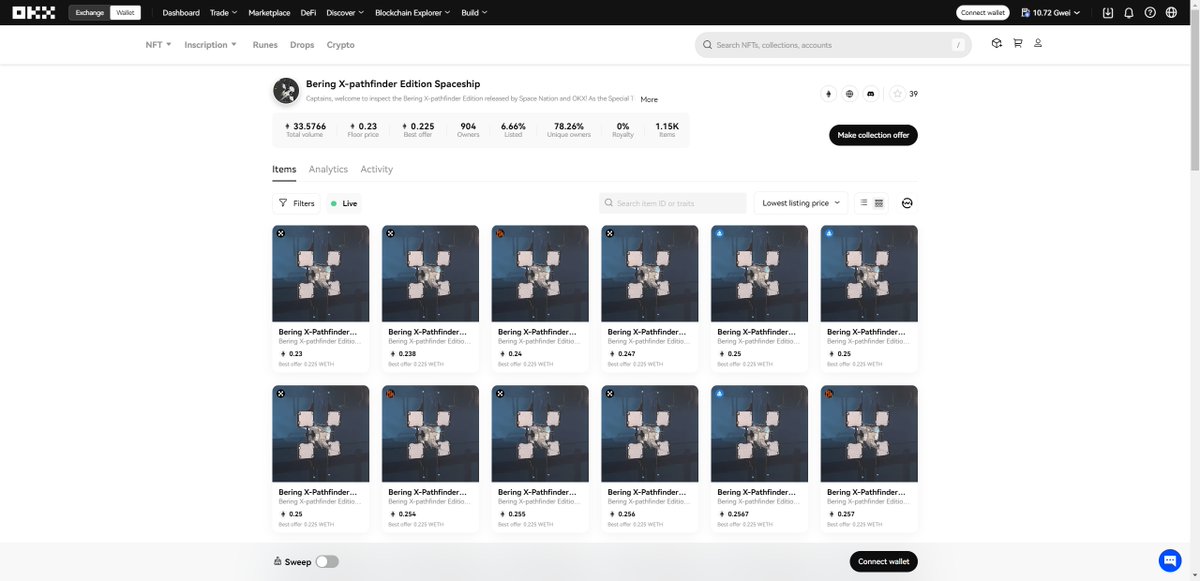1200x581 pixels.
Task: Open the NFT card priced 0.257
Action: pos(869,458)
